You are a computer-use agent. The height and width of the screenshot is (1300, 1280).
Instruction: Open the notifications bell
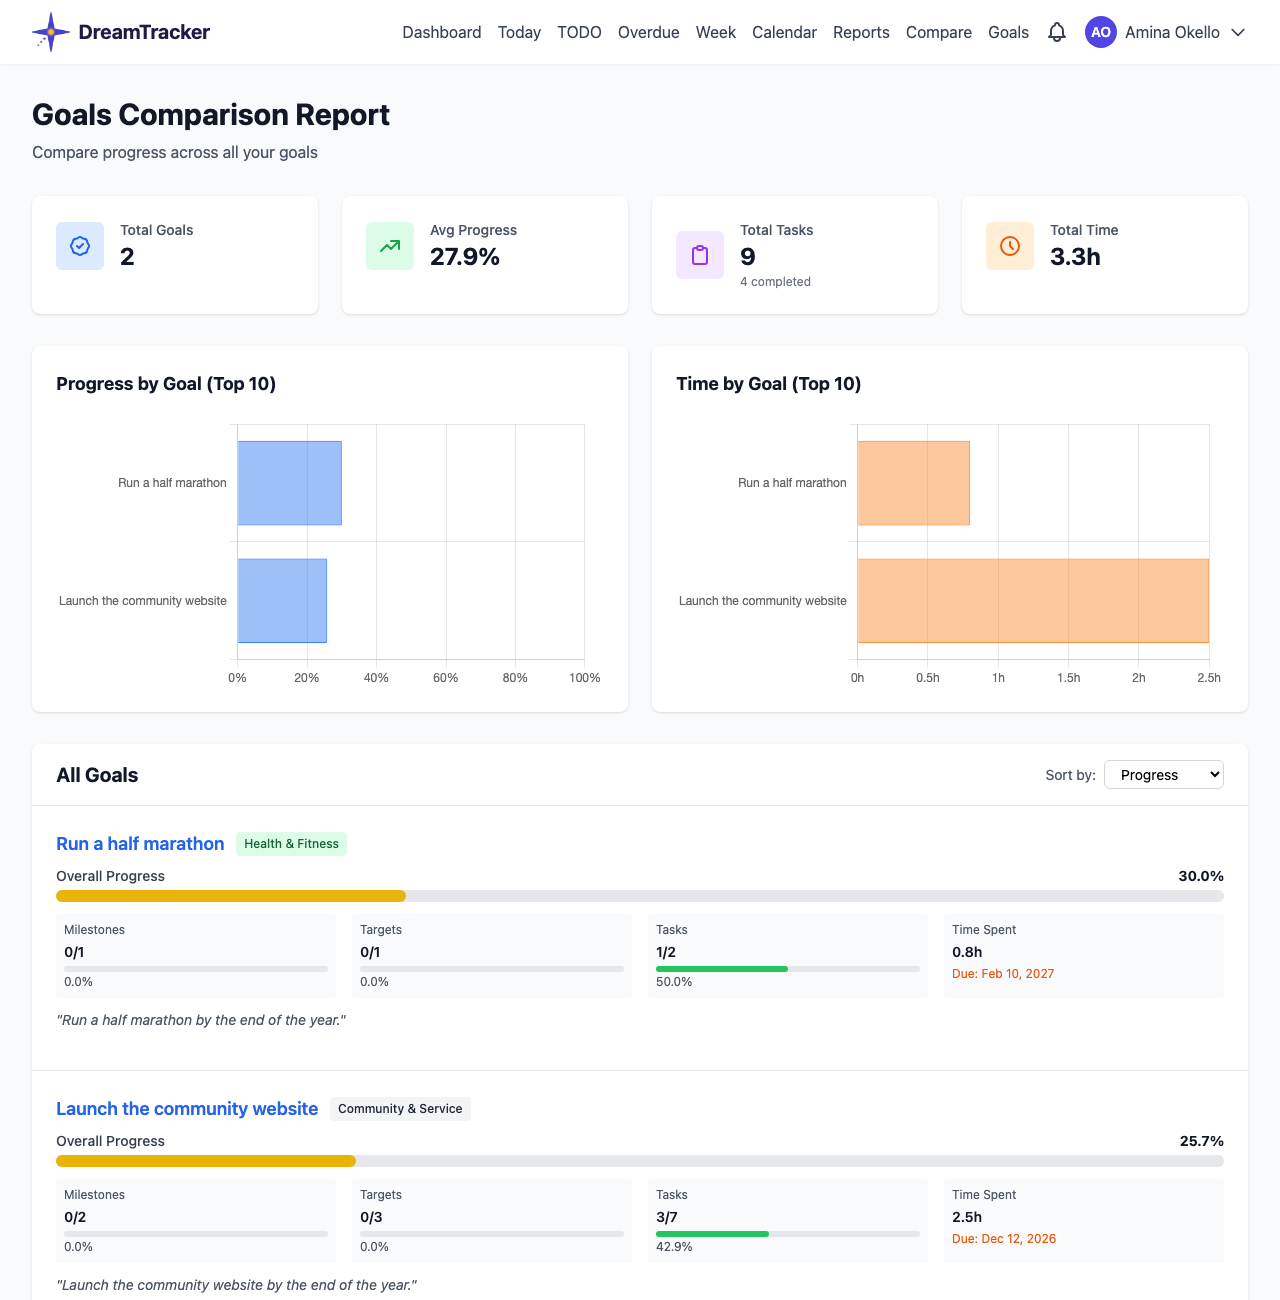point(1057,32)
